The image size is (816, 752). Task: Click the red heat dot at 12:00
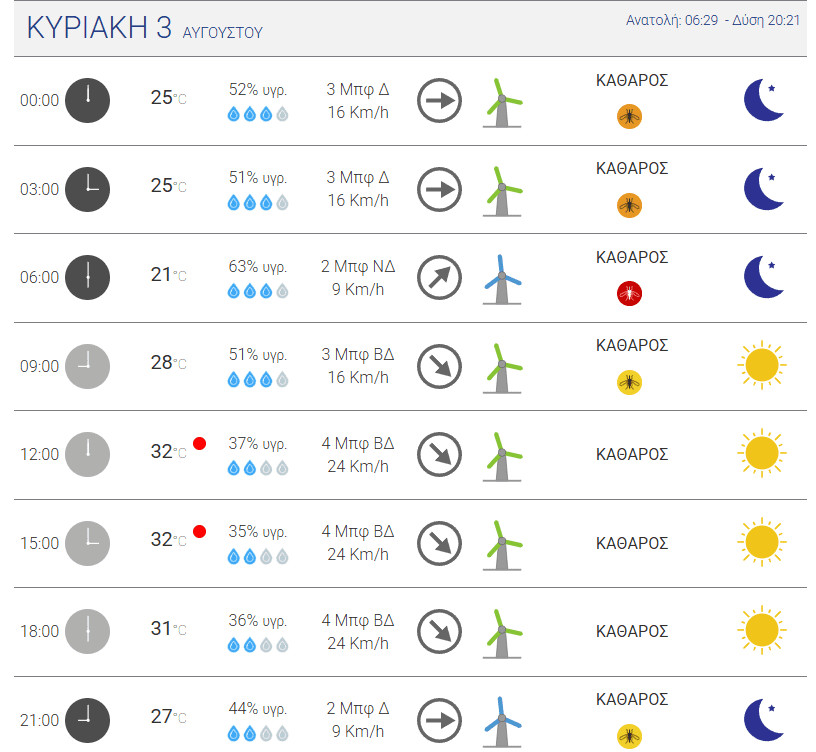click(x=199, y=443)
